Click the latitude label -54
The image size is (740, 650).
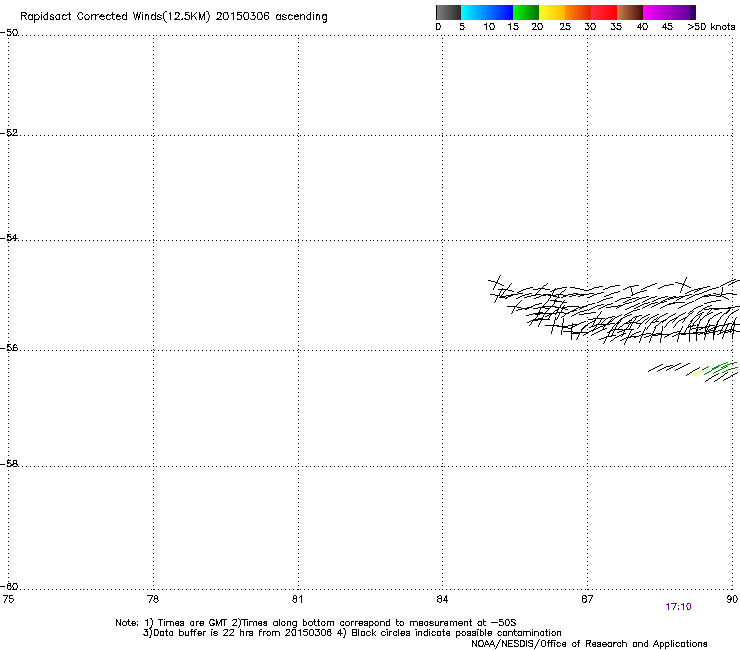pos(9,237)
